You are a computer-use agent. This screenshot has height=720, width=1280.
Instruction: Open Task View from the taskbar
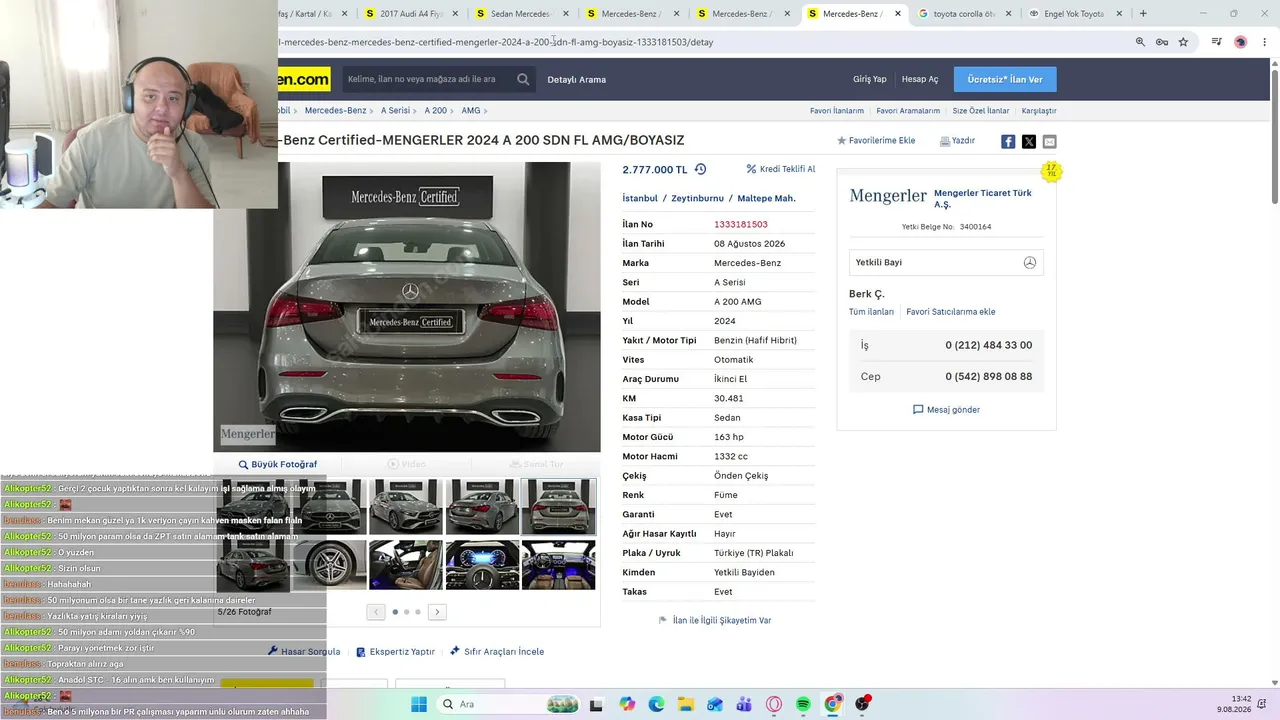[x=597, y=704]
